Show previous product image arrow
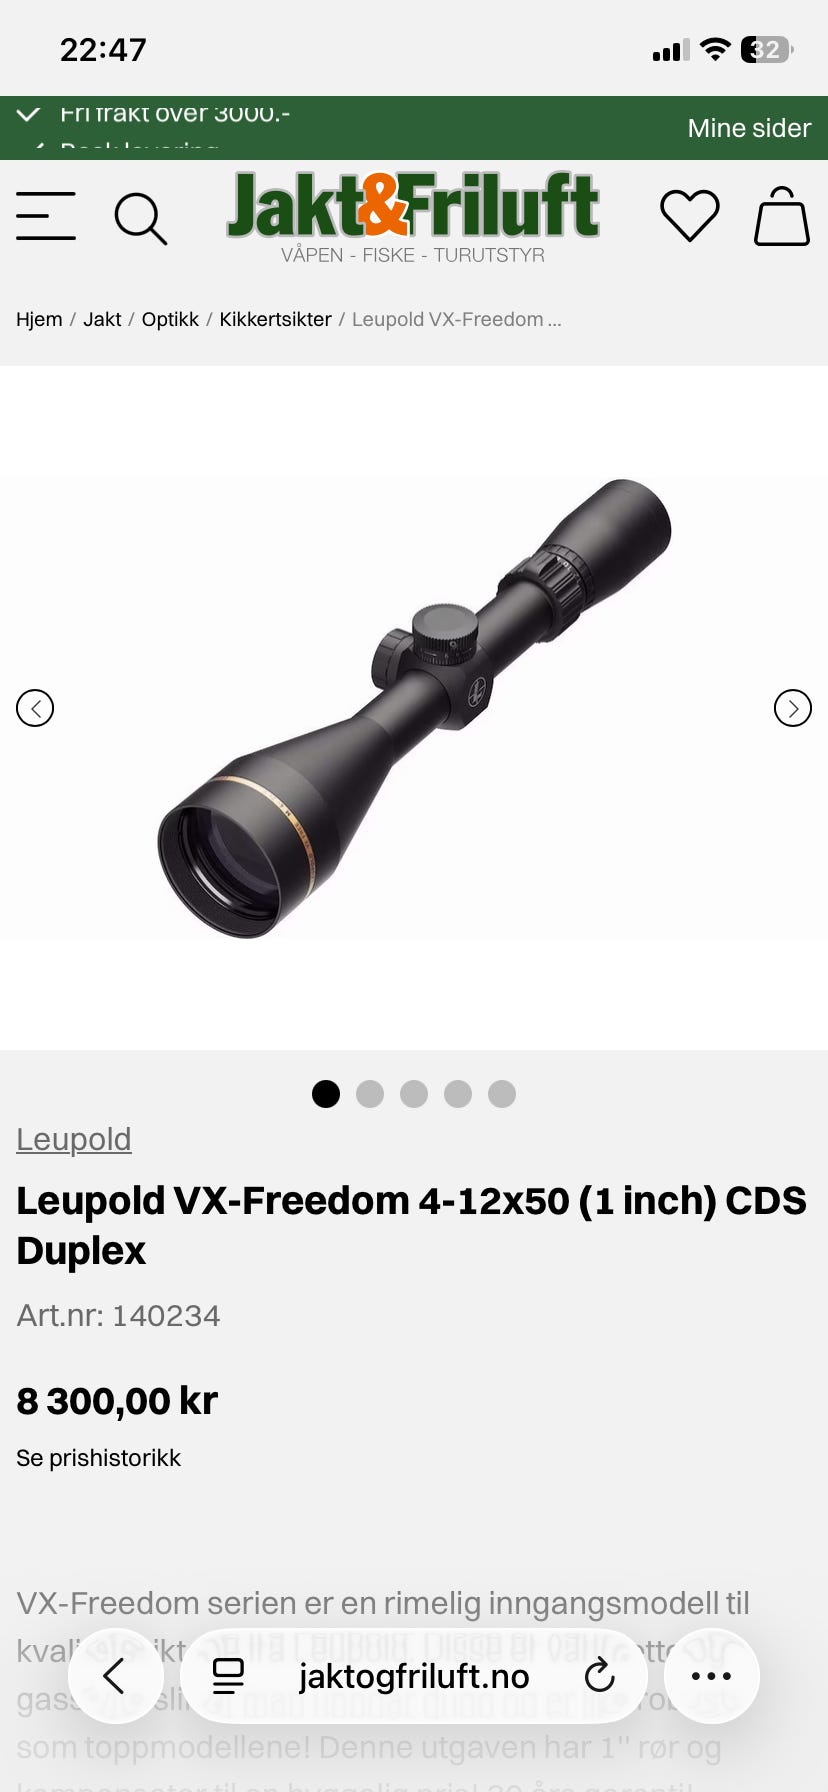This screenshot has width=828, height=1792. pos(35,708)
